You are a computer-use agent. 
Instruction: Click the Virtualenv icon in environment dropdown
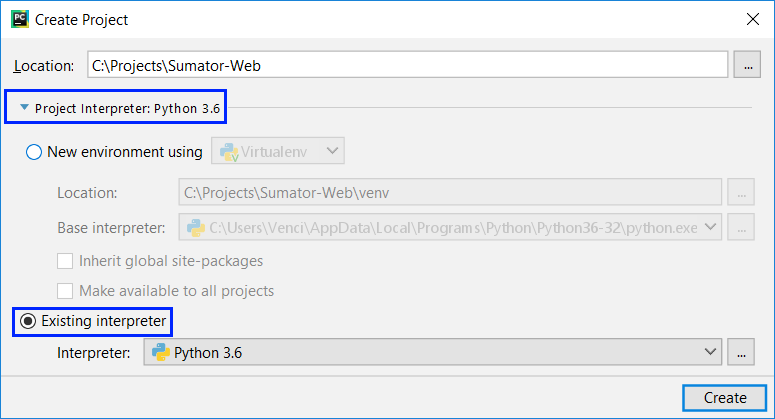[x=229, y=152]
